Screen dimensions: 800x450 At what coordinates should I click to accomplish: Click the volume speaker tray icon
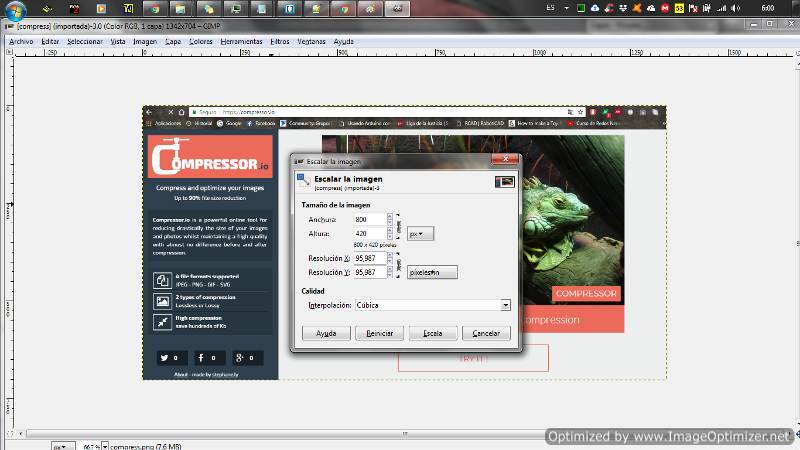pos(735,8)
